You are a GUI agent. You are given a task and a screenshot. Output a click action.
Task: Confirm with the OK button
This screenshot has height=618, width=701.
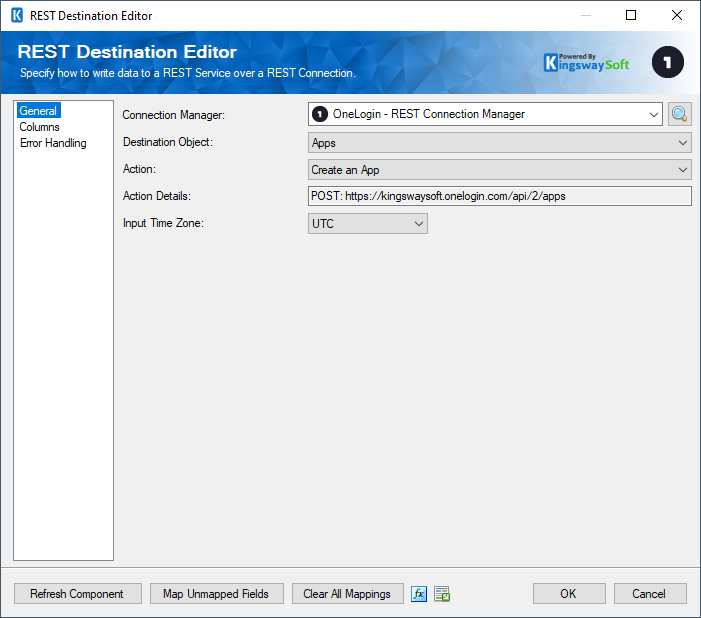(569, 594)
